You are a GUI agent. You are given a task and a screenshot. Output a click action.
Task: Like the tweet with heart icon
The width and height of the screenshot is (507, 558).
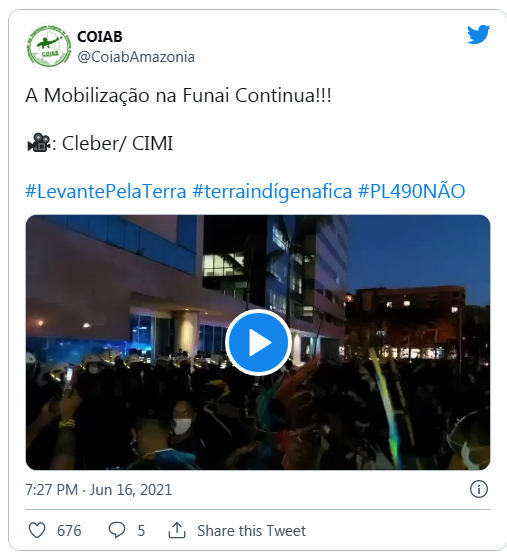37,530
